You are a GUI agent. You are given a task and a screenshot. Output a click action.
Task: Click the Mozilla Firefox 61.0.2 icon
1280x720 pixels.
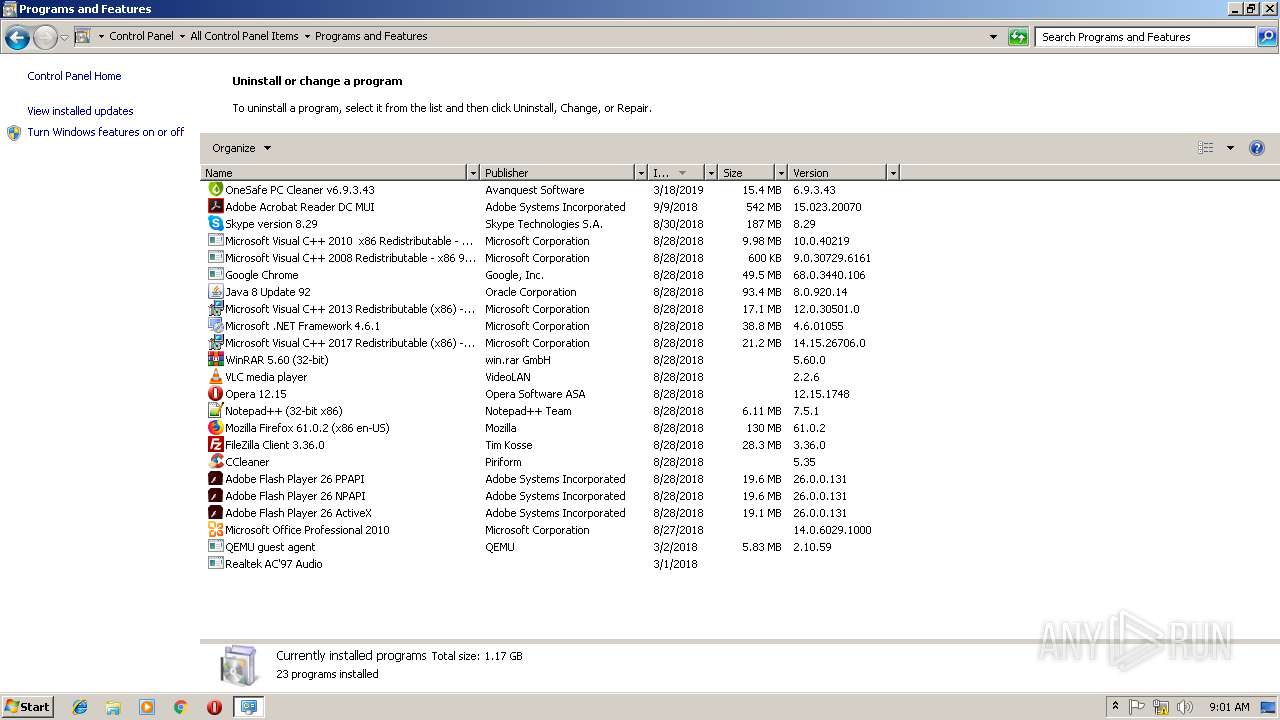click(x=215, y=427)
